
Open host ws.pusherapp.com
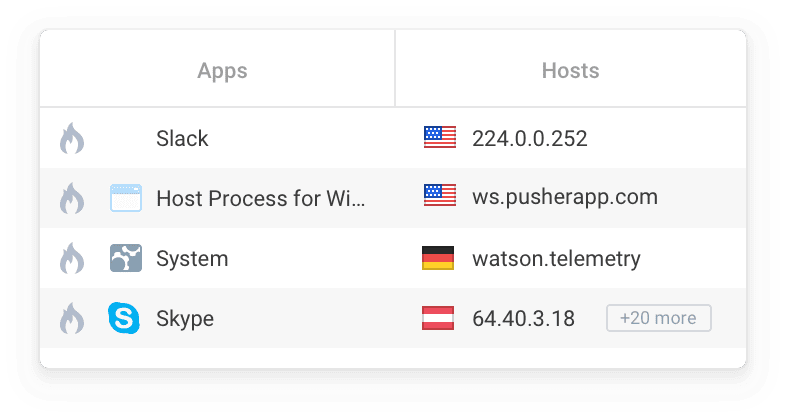pyautogui.click(x=564, y=197)
